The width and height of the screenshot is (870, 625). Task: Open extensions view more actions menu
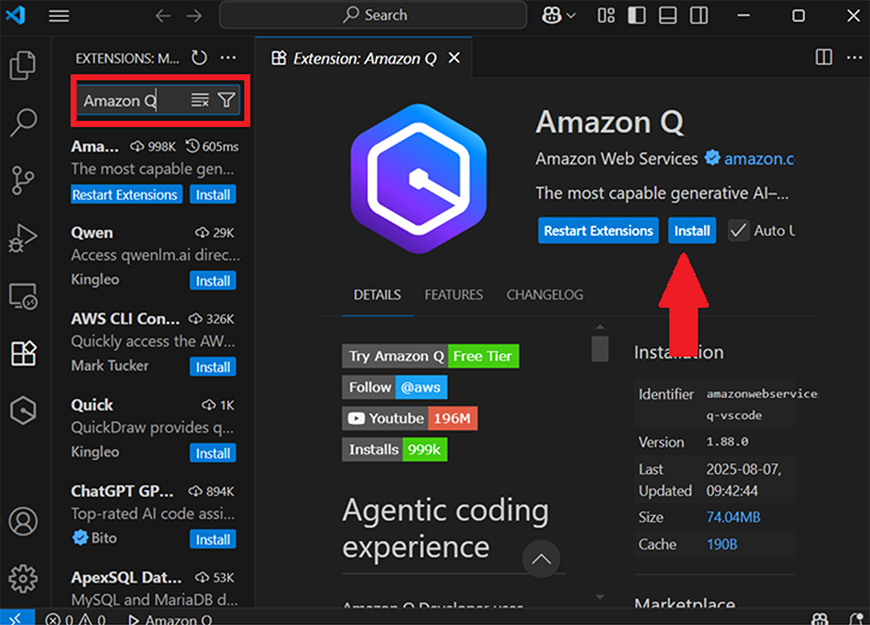pyautogui.click(x=227, y=57)
